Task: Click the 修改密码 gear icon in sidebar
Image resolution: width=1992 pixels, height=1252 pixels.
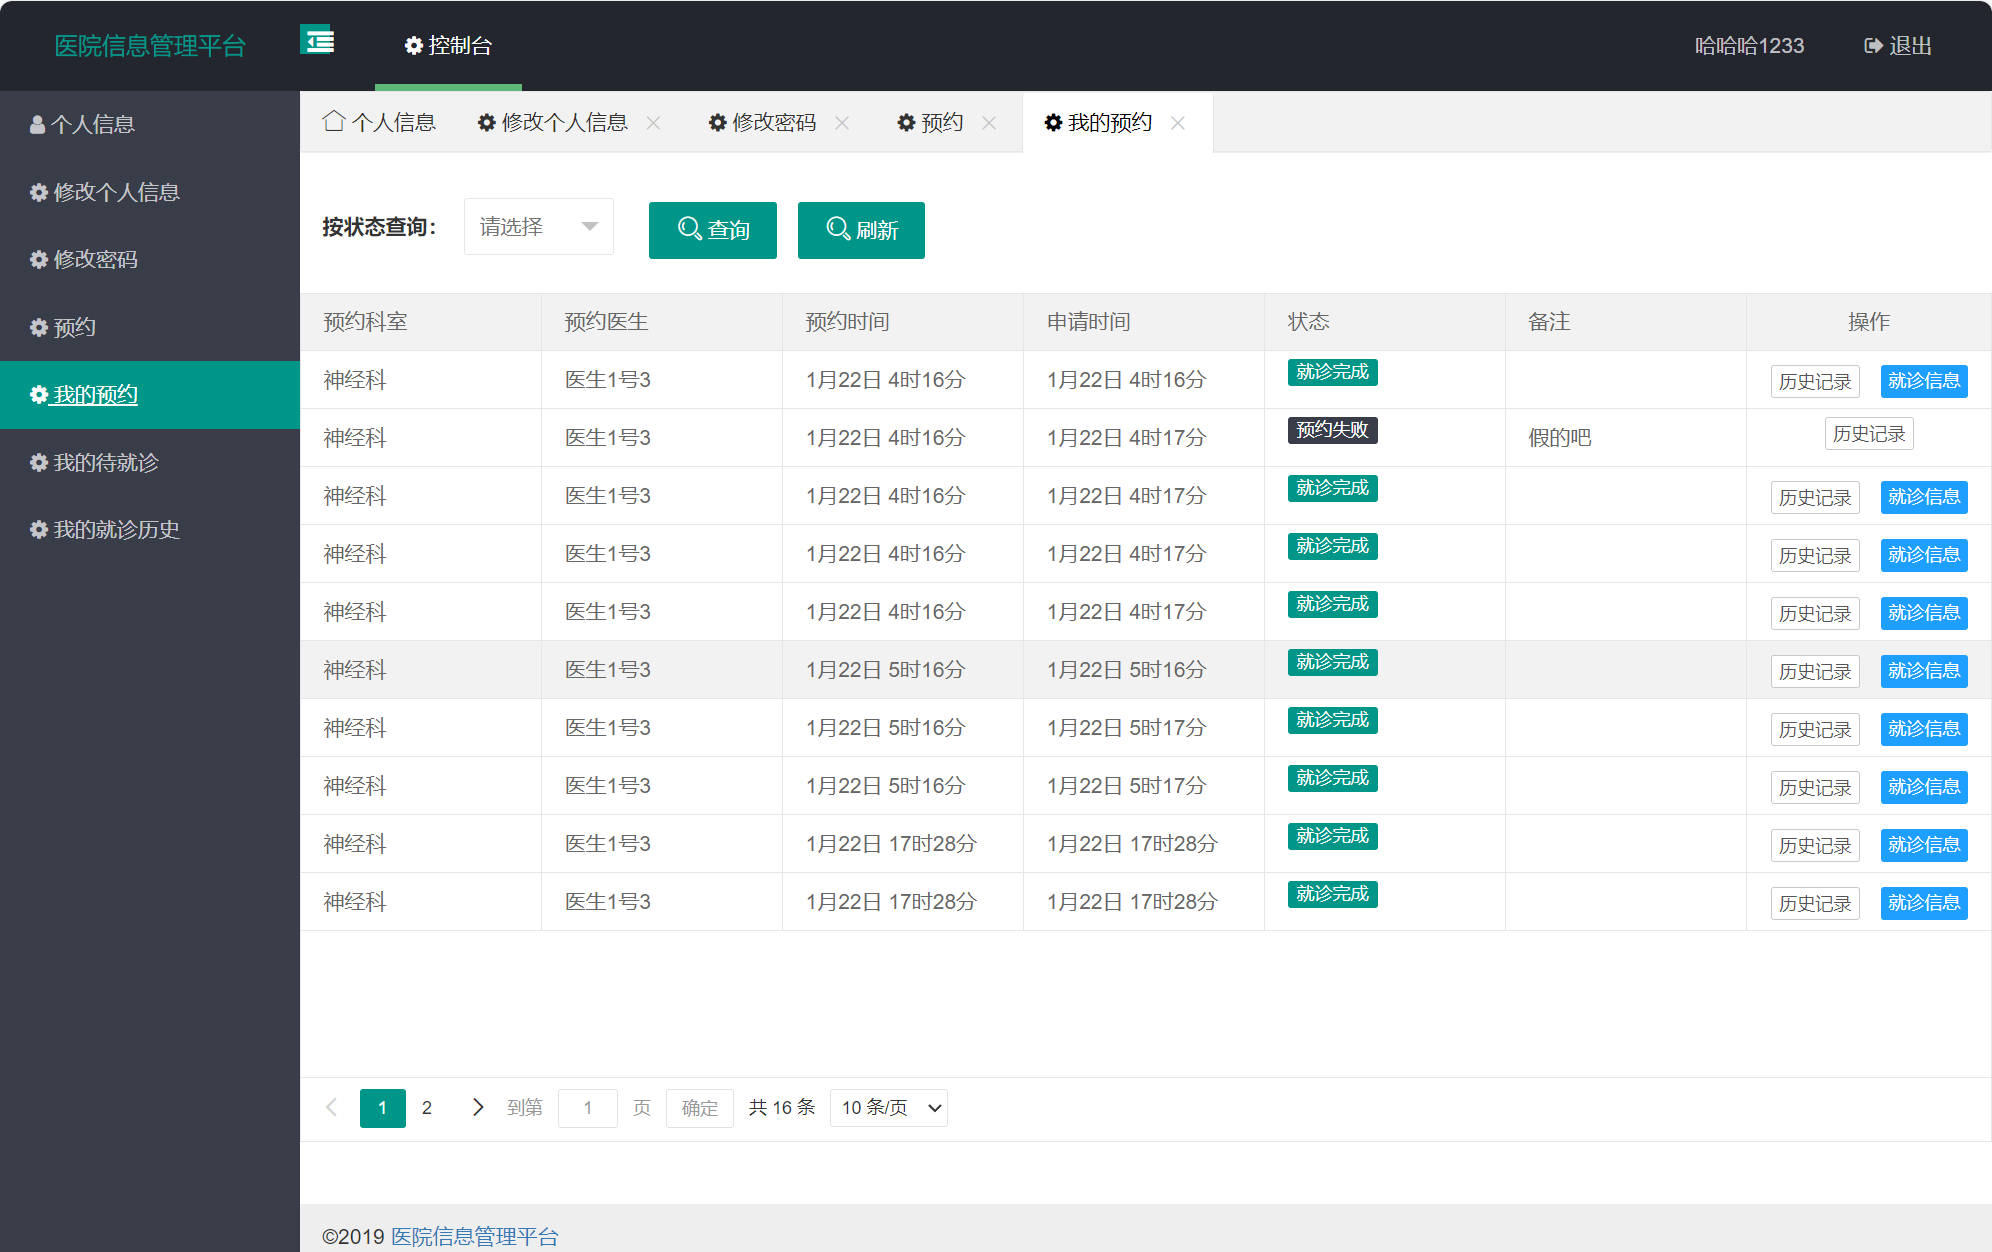Action: click(38, 259)
